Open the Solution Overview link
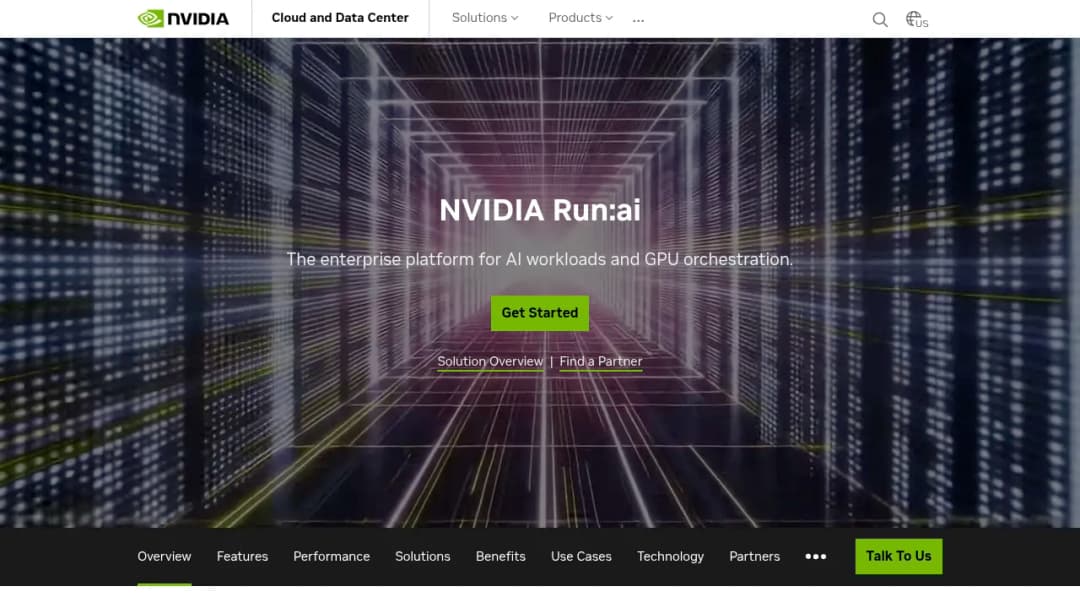1080x608 pixels. 490,361
